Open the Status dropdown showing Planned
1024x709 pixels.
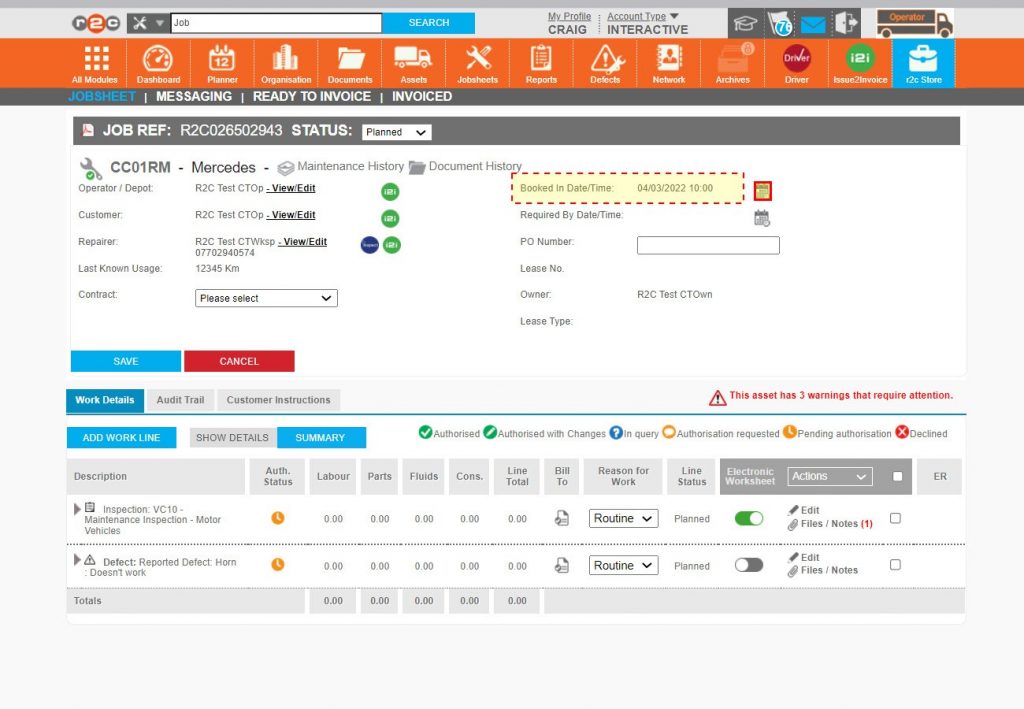pyautogui.click(x=396, y=132)
